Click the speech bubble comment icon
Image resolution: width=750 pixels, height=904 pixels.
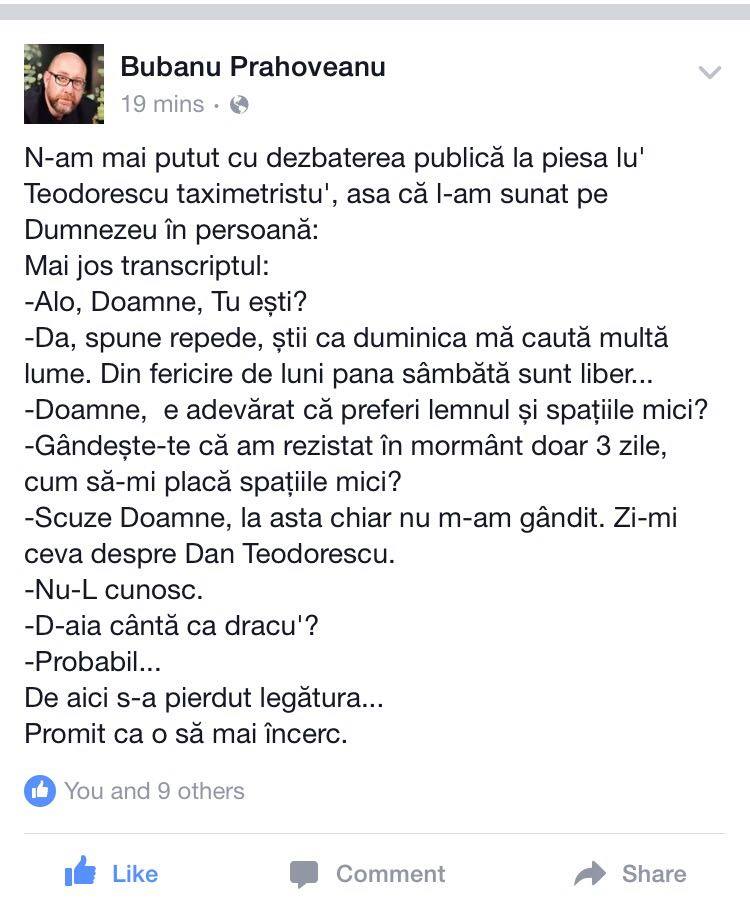[x=304, y=874]
